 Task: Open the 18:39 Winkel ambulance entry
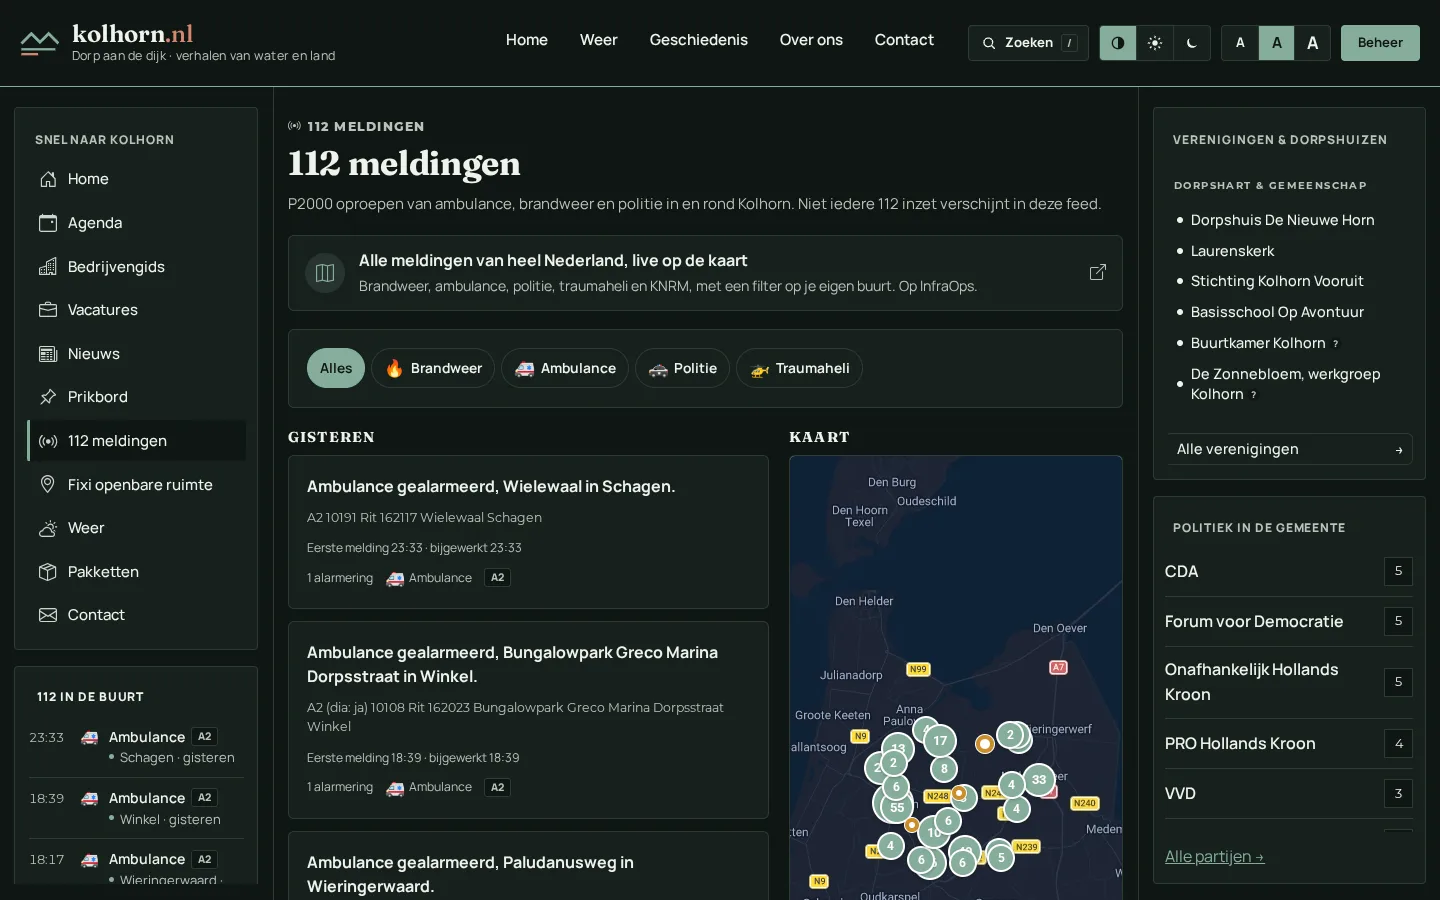coord(136,808)
